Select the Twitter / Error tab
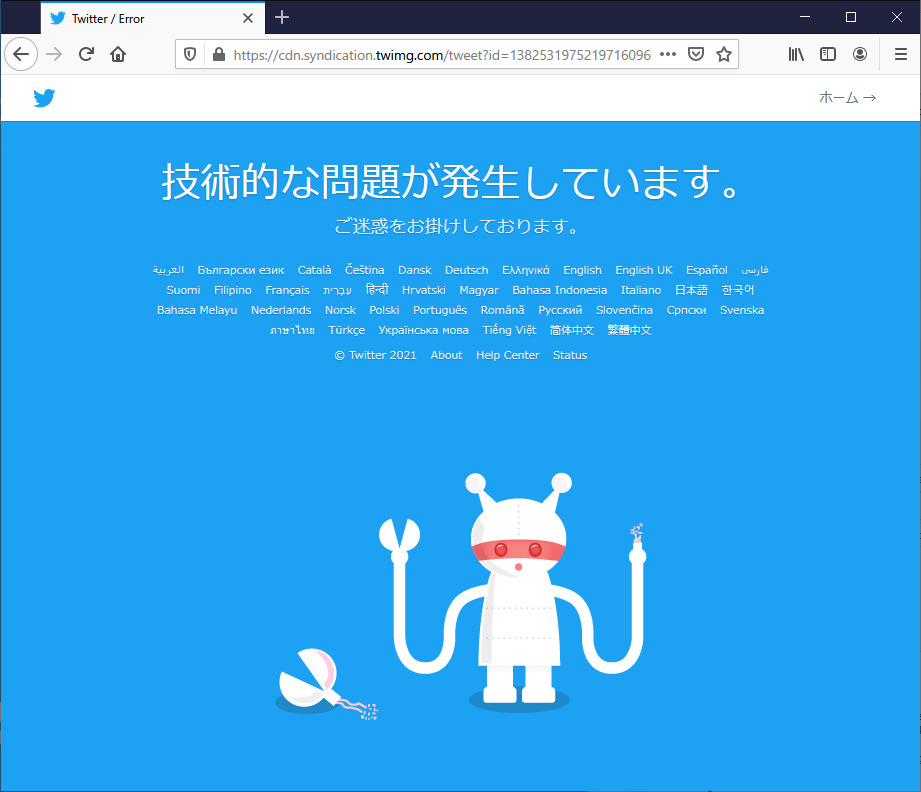 (153, 18)
